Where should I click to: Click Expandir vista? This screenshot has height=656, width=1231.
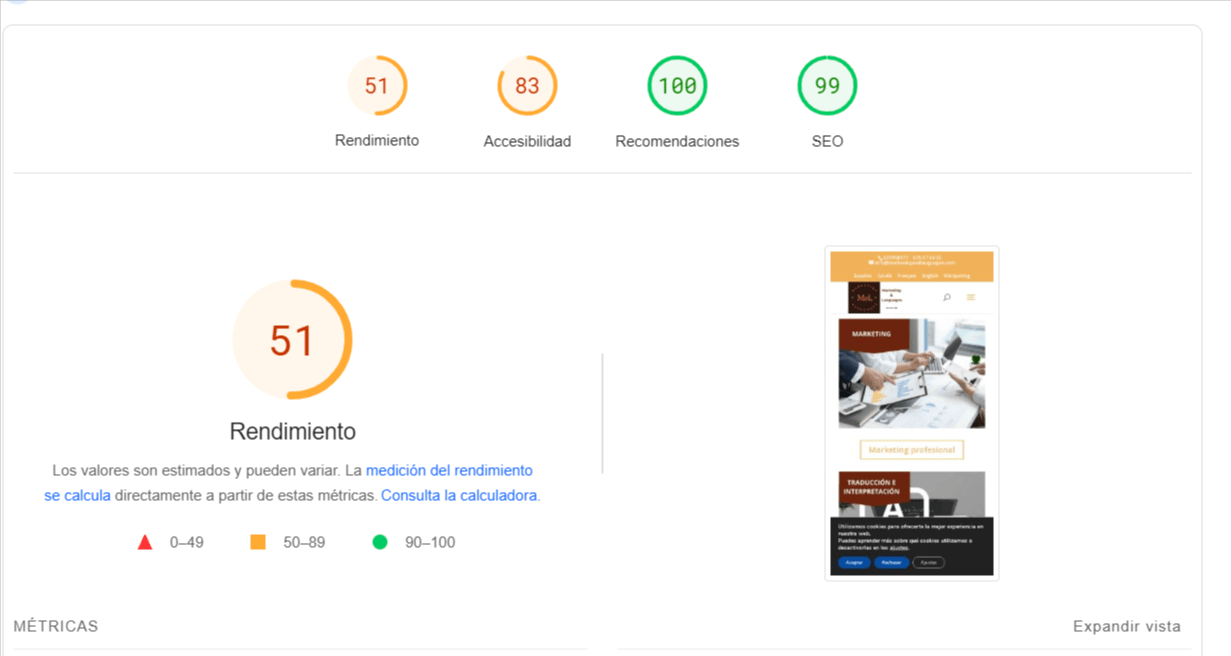pyautogui.click(x=1127, y=626)
